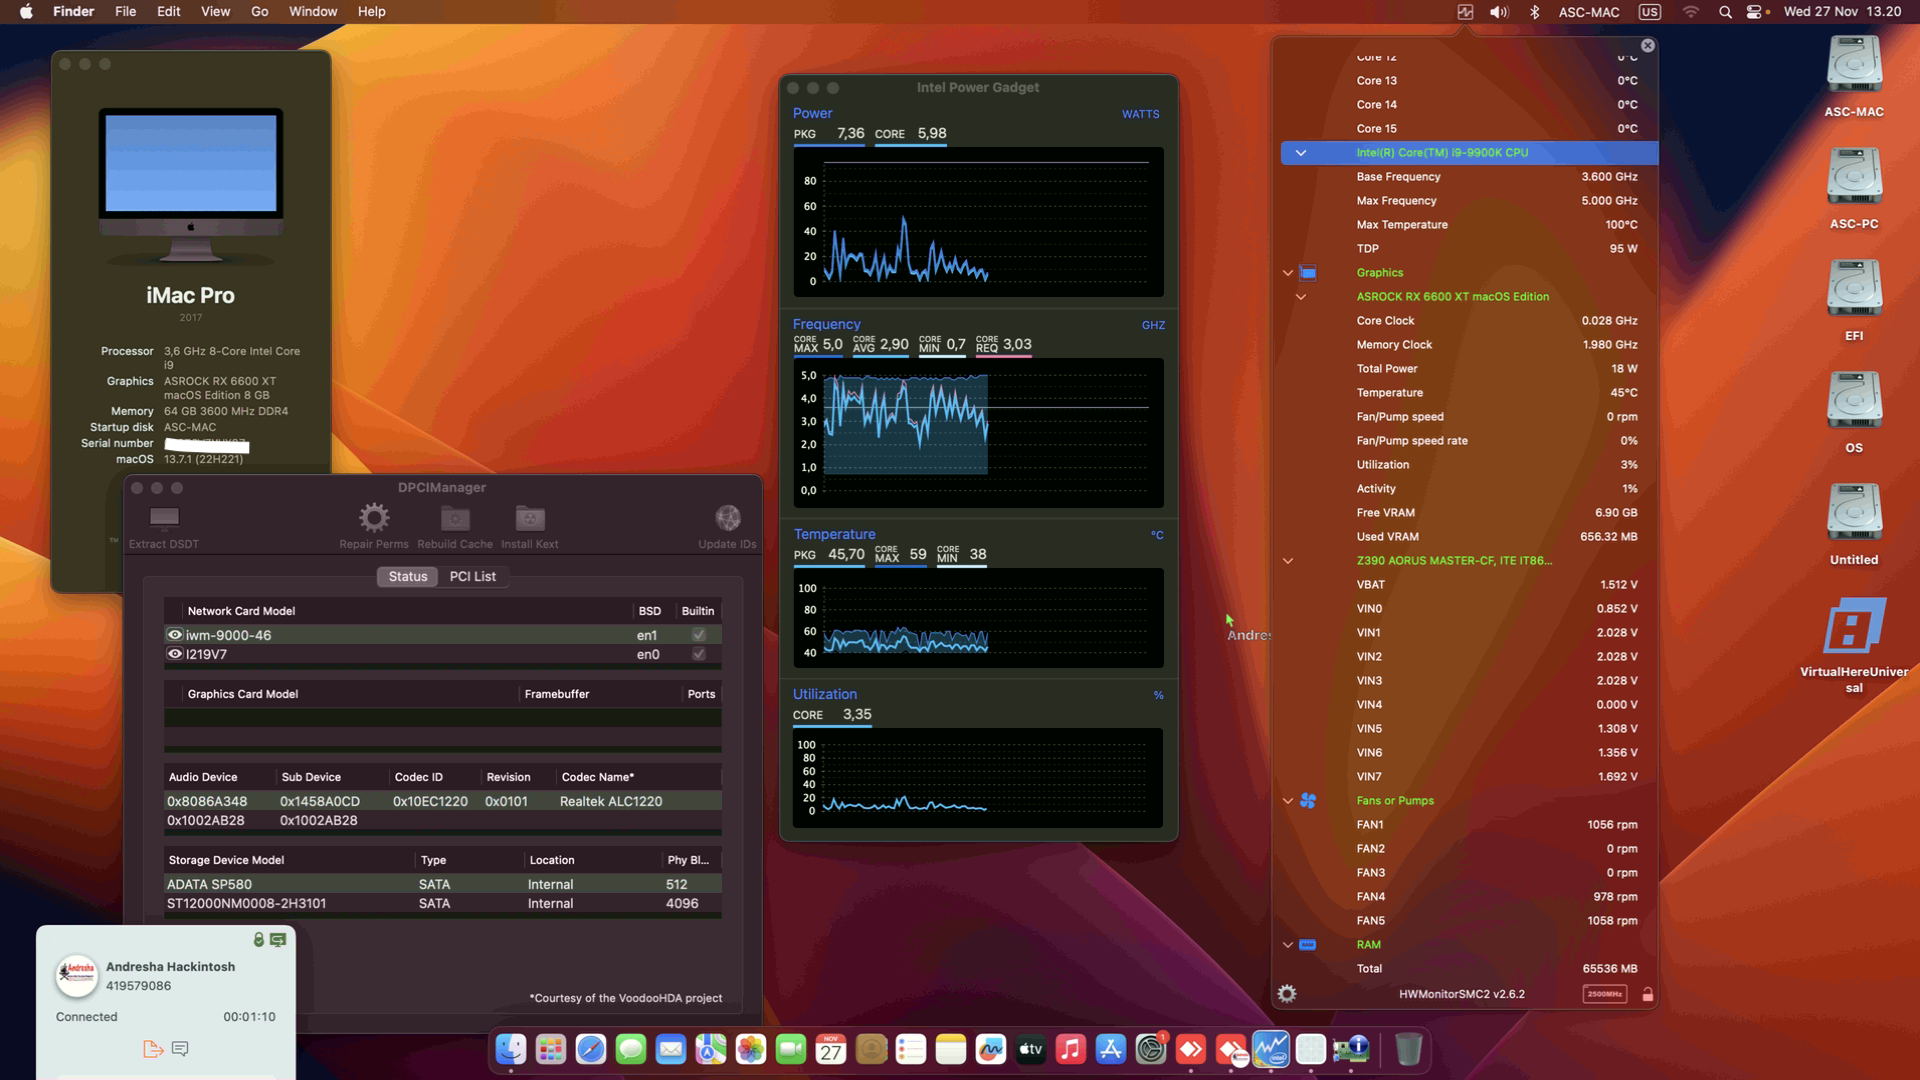
Task: Switch to the PCI List tab
Action: coord(473,576)
